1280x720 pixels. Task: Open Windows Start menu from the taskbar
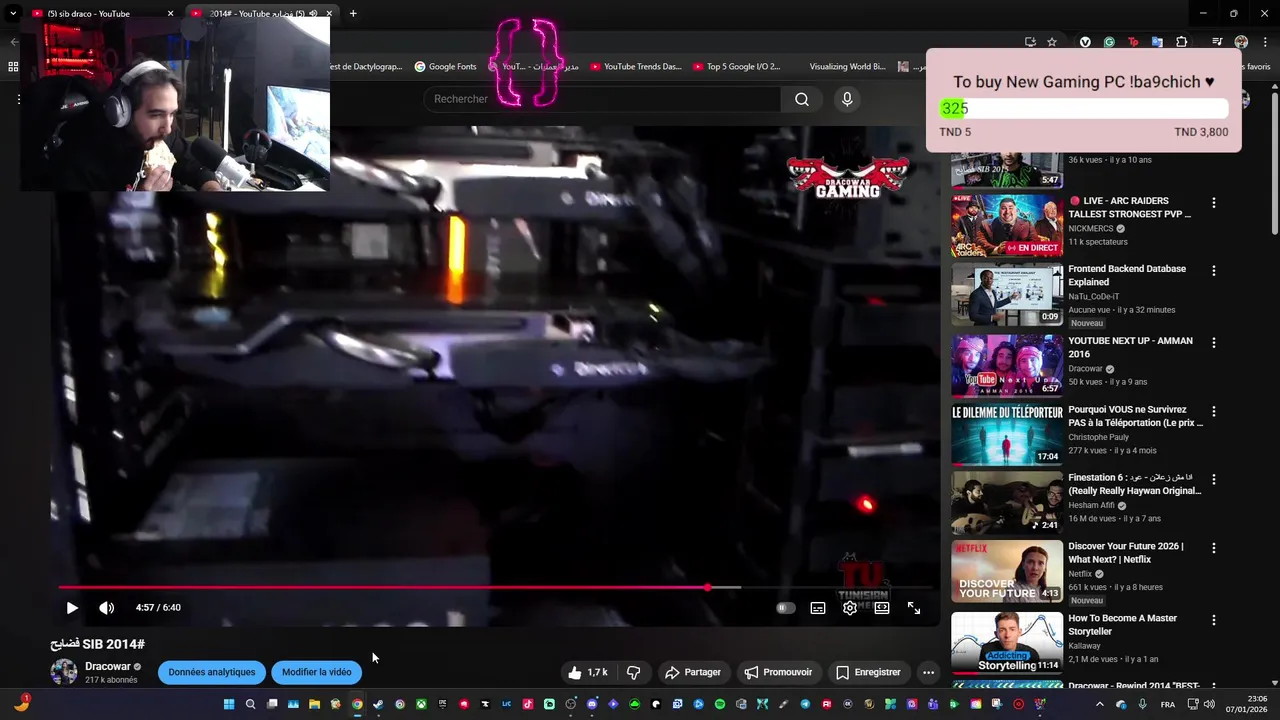coord(229,704)
